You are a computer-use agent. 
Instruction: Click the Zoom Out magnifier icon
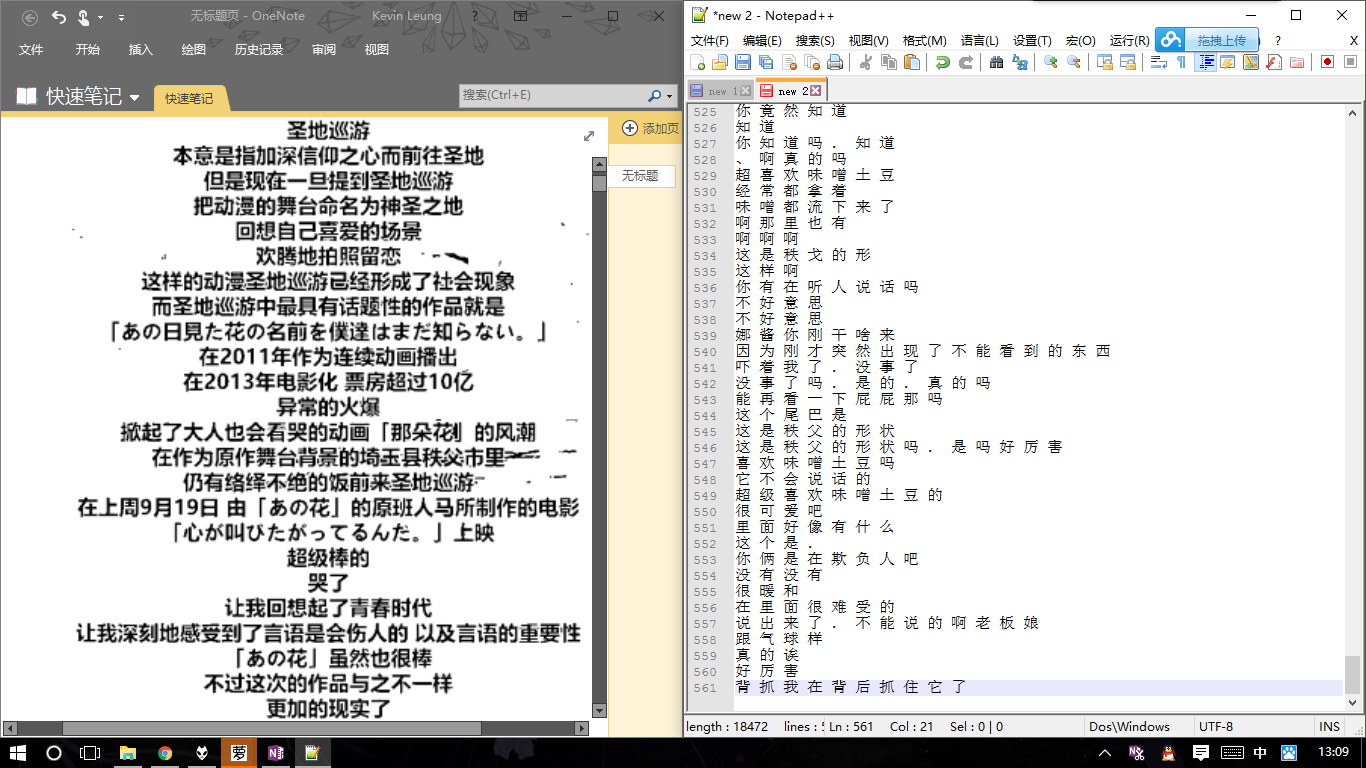(1074, 62)
